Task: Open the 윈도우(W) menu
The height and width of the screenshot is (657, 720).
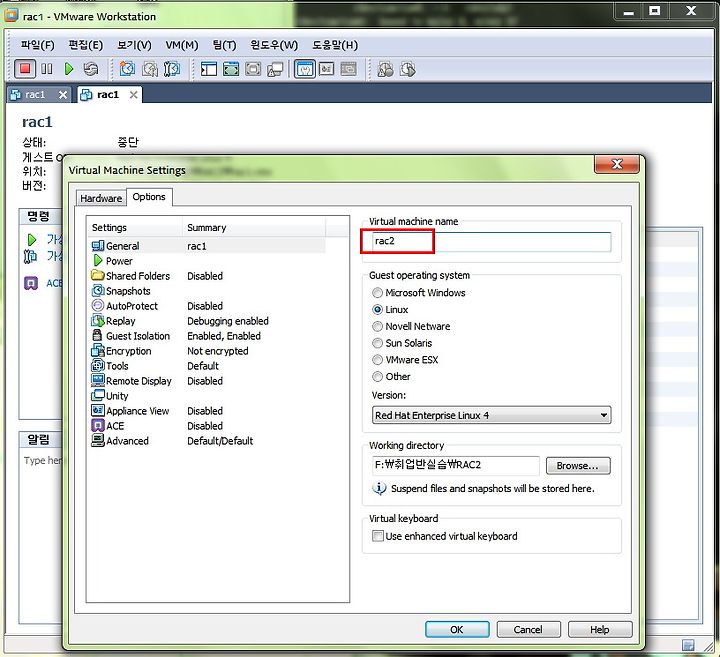Action: (274, 45)
